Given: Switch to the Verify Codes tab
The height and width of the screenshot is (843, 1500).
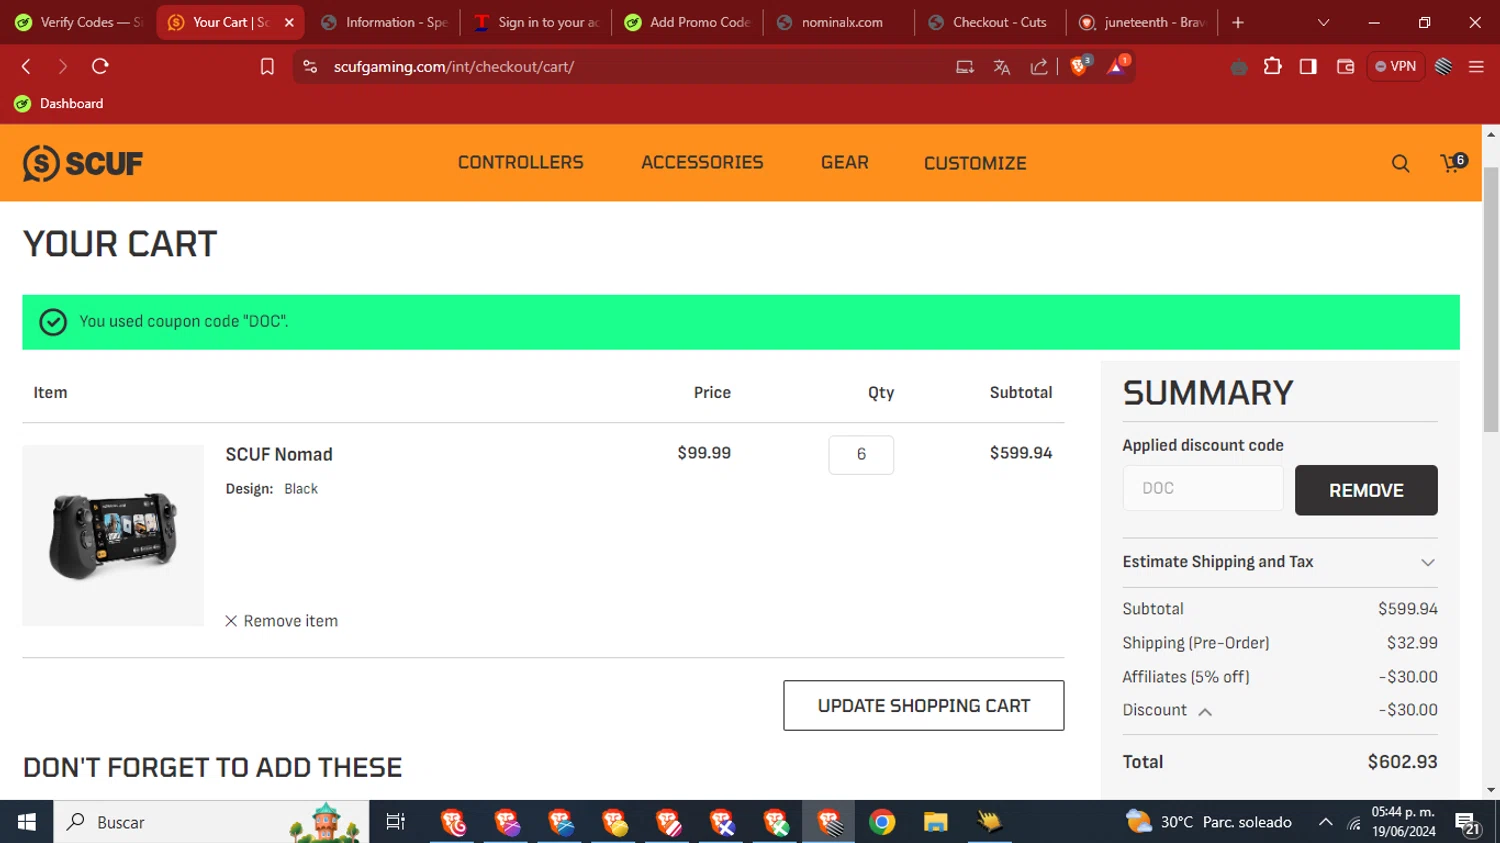Looking at the screenshot, I should coord(78,22).
